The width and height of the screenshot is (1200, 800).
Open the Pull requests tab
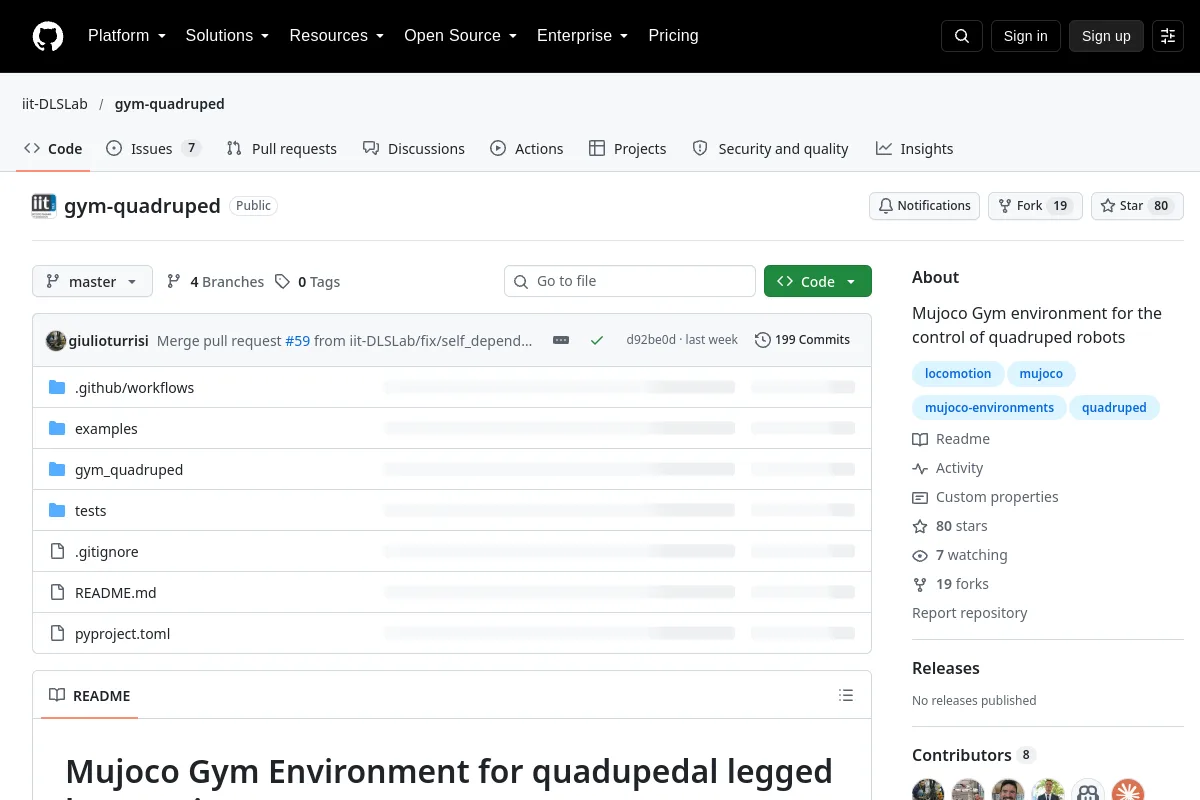[282, 148]
